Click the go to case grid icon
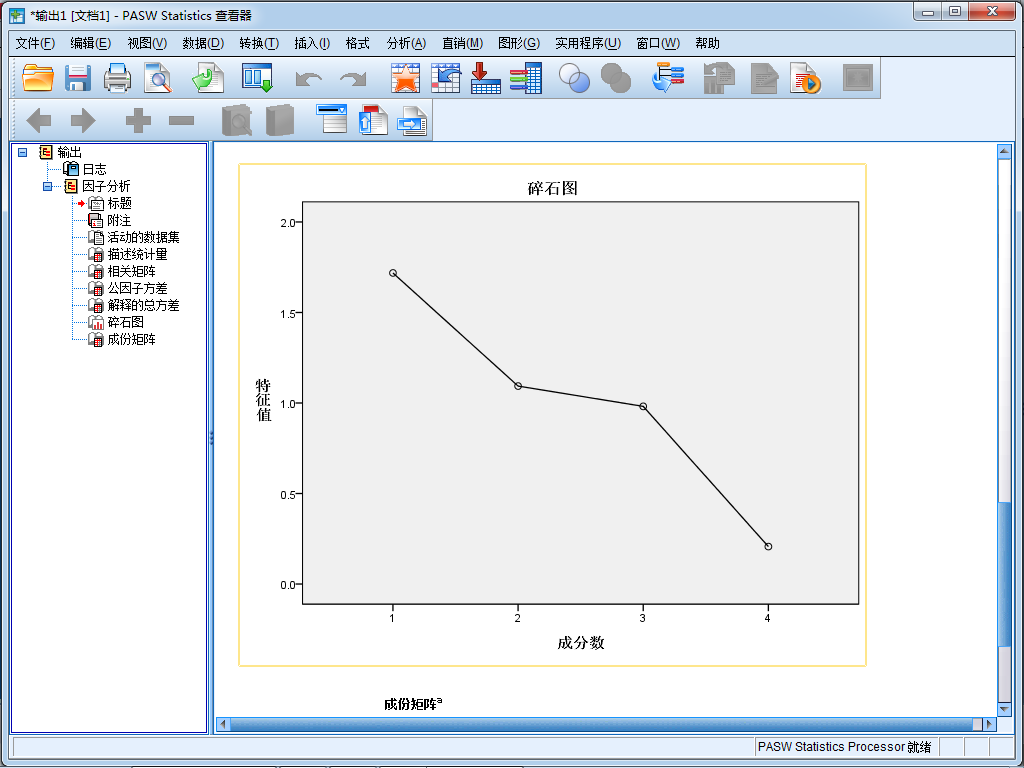Viewport: 1024px width, 768px height. tap(446, 78)
